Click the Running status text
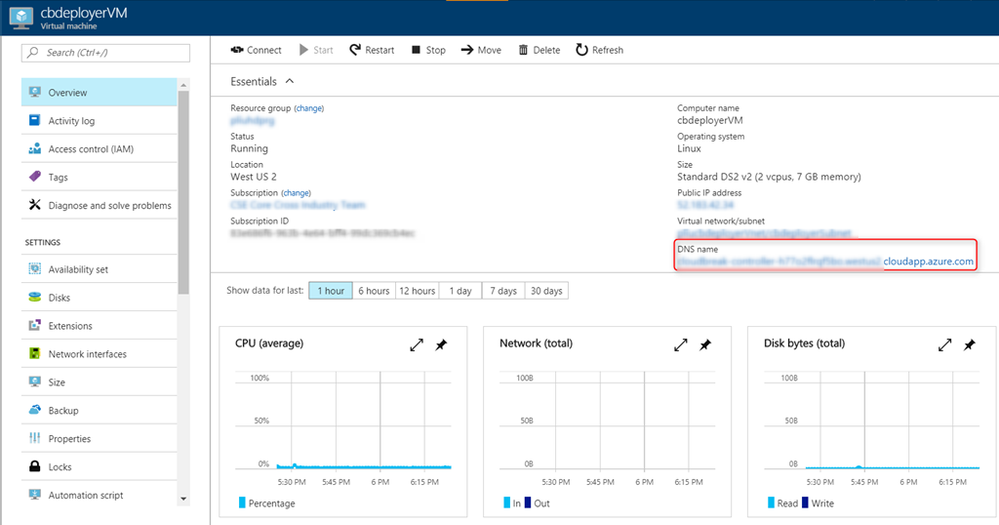Image resolution: width=999 pixels, height=525 pixels. (249, 148)
